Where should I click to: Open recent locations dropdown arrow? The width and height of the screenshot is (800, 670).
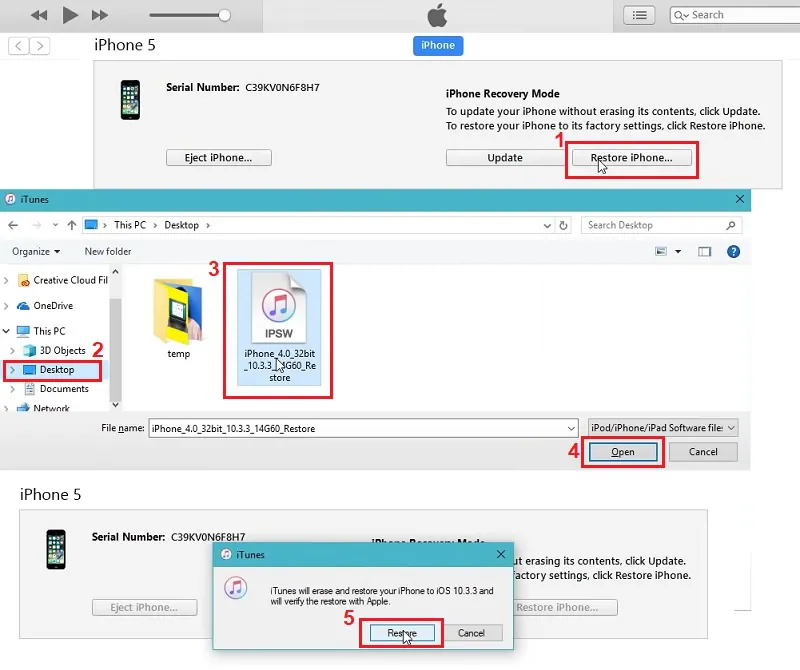pos(55,225)
